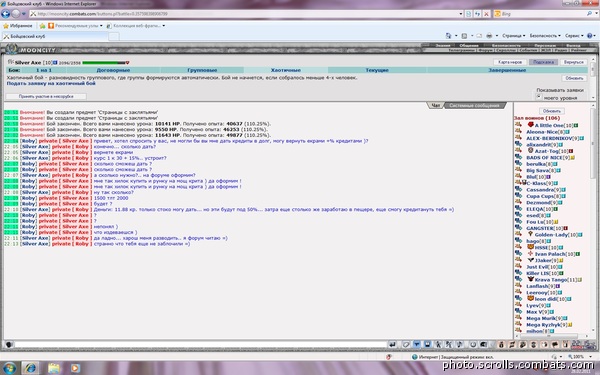Toggle the 'моего уровня' checkbox
The height and width of the screenshot is (375, 600).
pos(538,97)
